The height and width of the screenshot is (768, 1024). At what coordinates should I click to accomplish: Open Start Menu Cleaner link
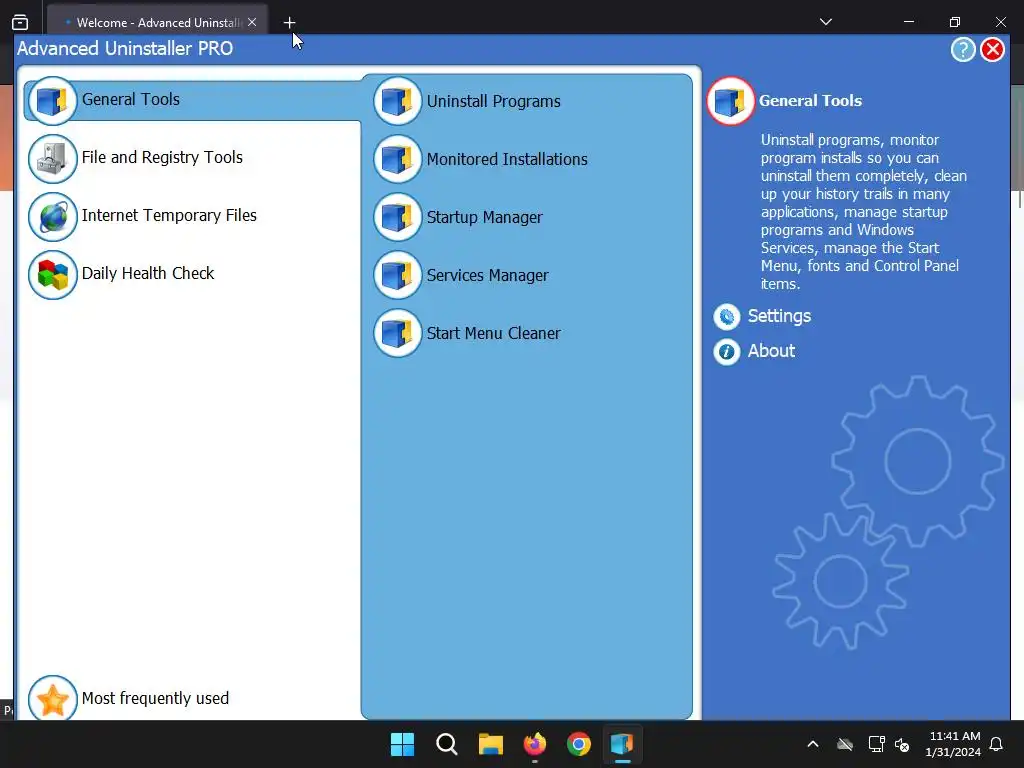tap(494, 333)
